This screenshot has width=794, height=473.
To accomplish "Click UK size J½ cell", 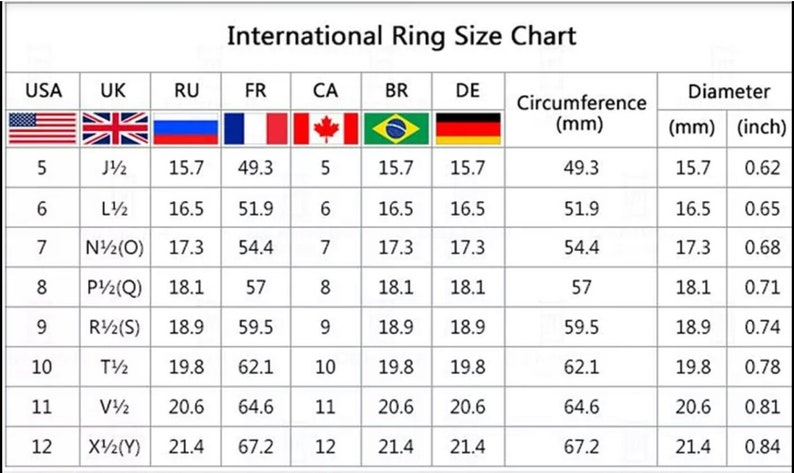I will pyautogui.click(x=114, y=168).
